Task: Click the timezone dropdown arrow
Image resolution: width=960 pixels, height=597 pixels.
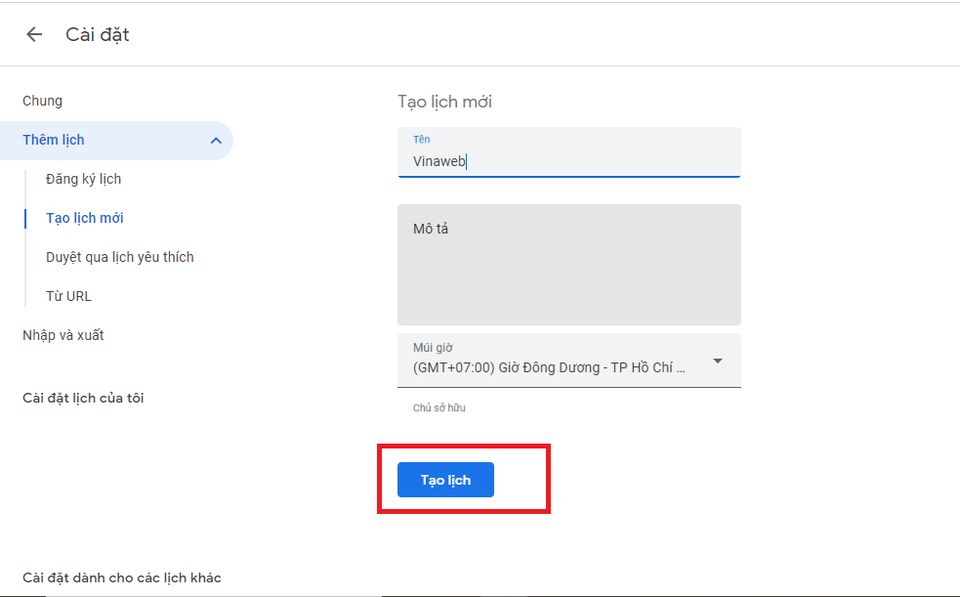Action: pos(717,361)
